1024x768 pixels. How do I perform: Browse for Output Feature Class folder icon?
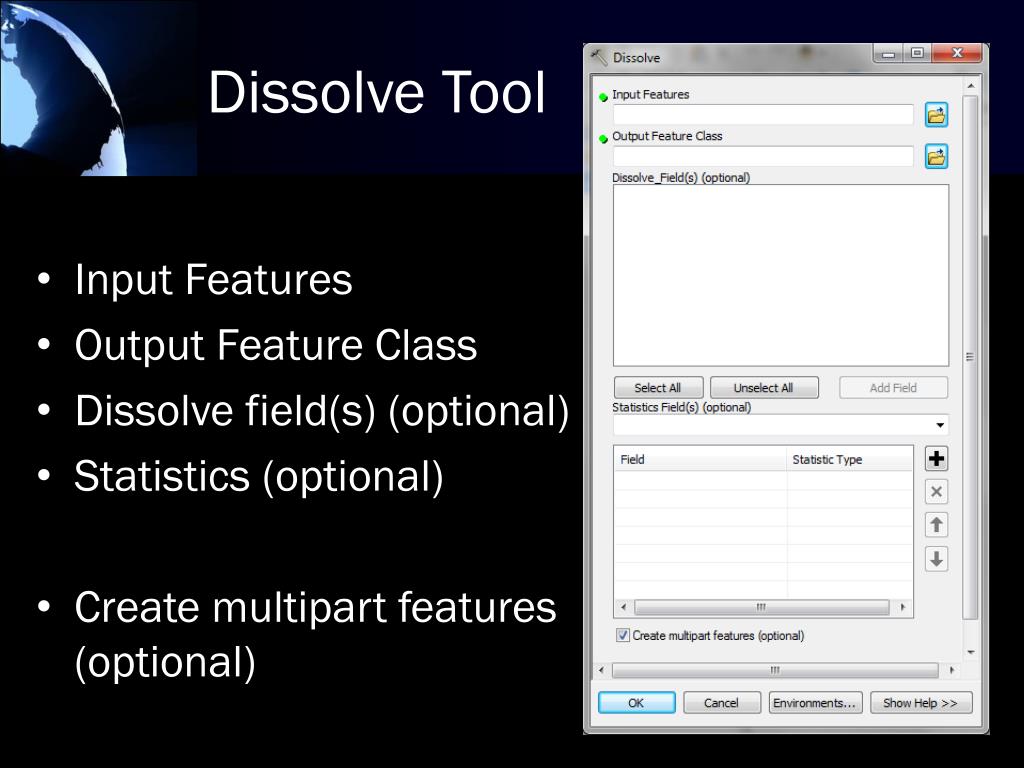pos(936,157)
